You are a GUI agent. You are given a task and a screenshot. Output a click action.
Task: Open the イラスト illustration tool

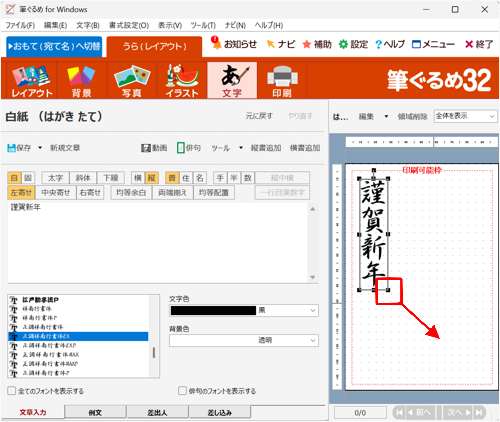coord(182,80)
